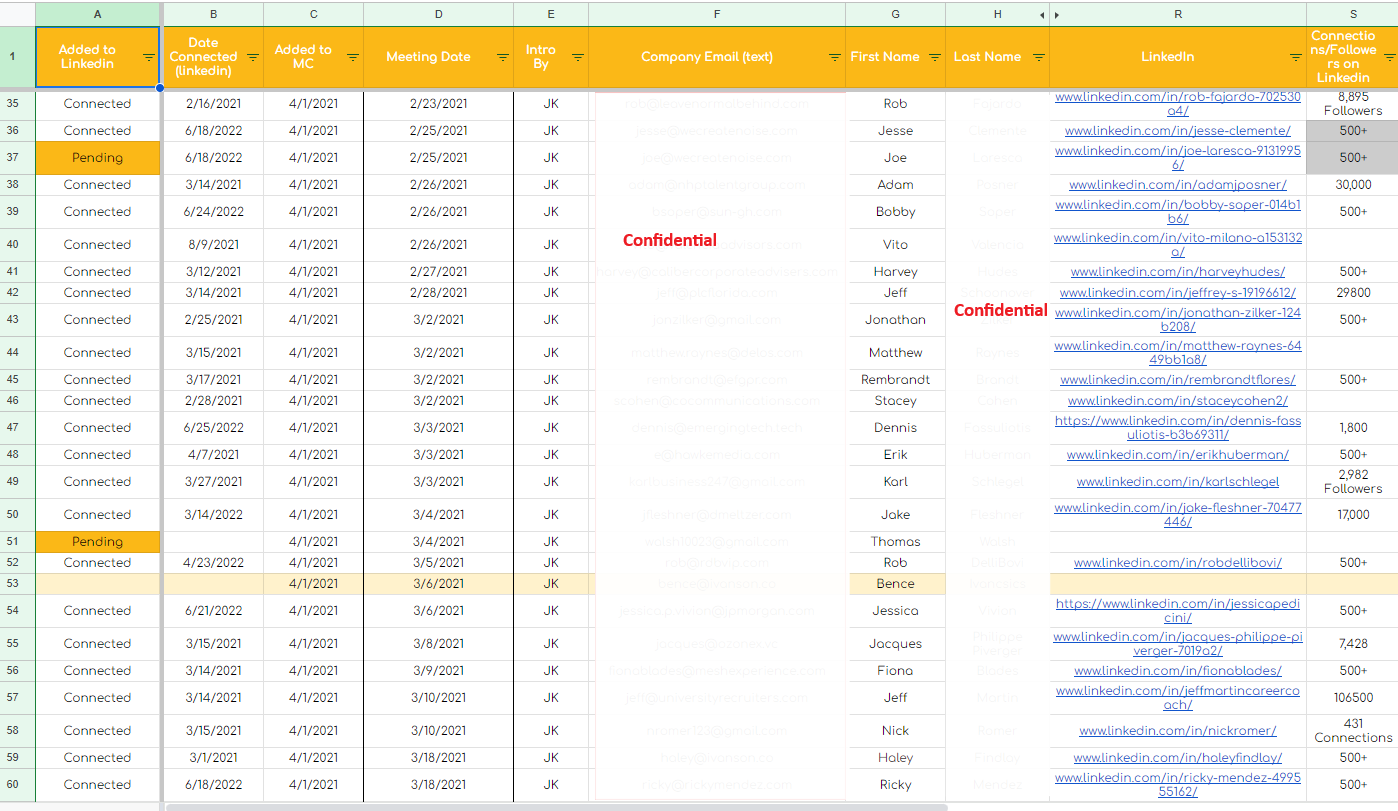The image size is (1398, 811).
Task: Select followers cell '7,428'
Action: click(1352, 644)
